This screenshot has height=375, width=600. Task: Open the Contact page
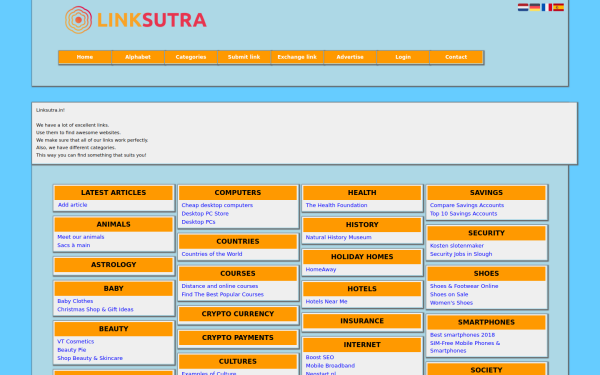pyautogui.click(x=456, y=57)
